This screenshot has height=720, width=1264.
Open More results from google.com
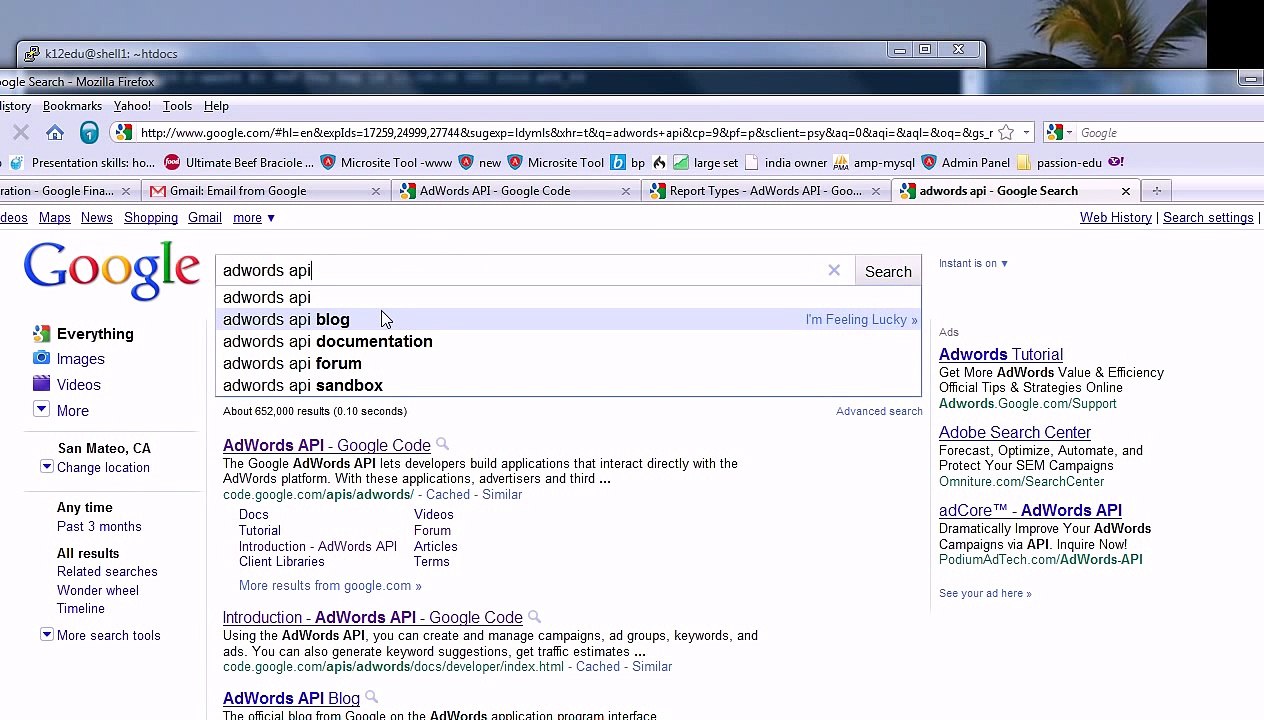(330, 586)
